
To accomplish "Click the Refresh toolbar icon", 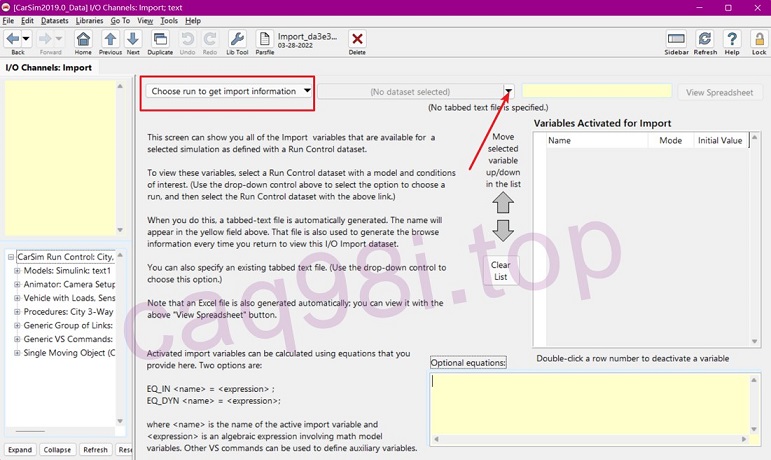I will (x=705, y=39).
